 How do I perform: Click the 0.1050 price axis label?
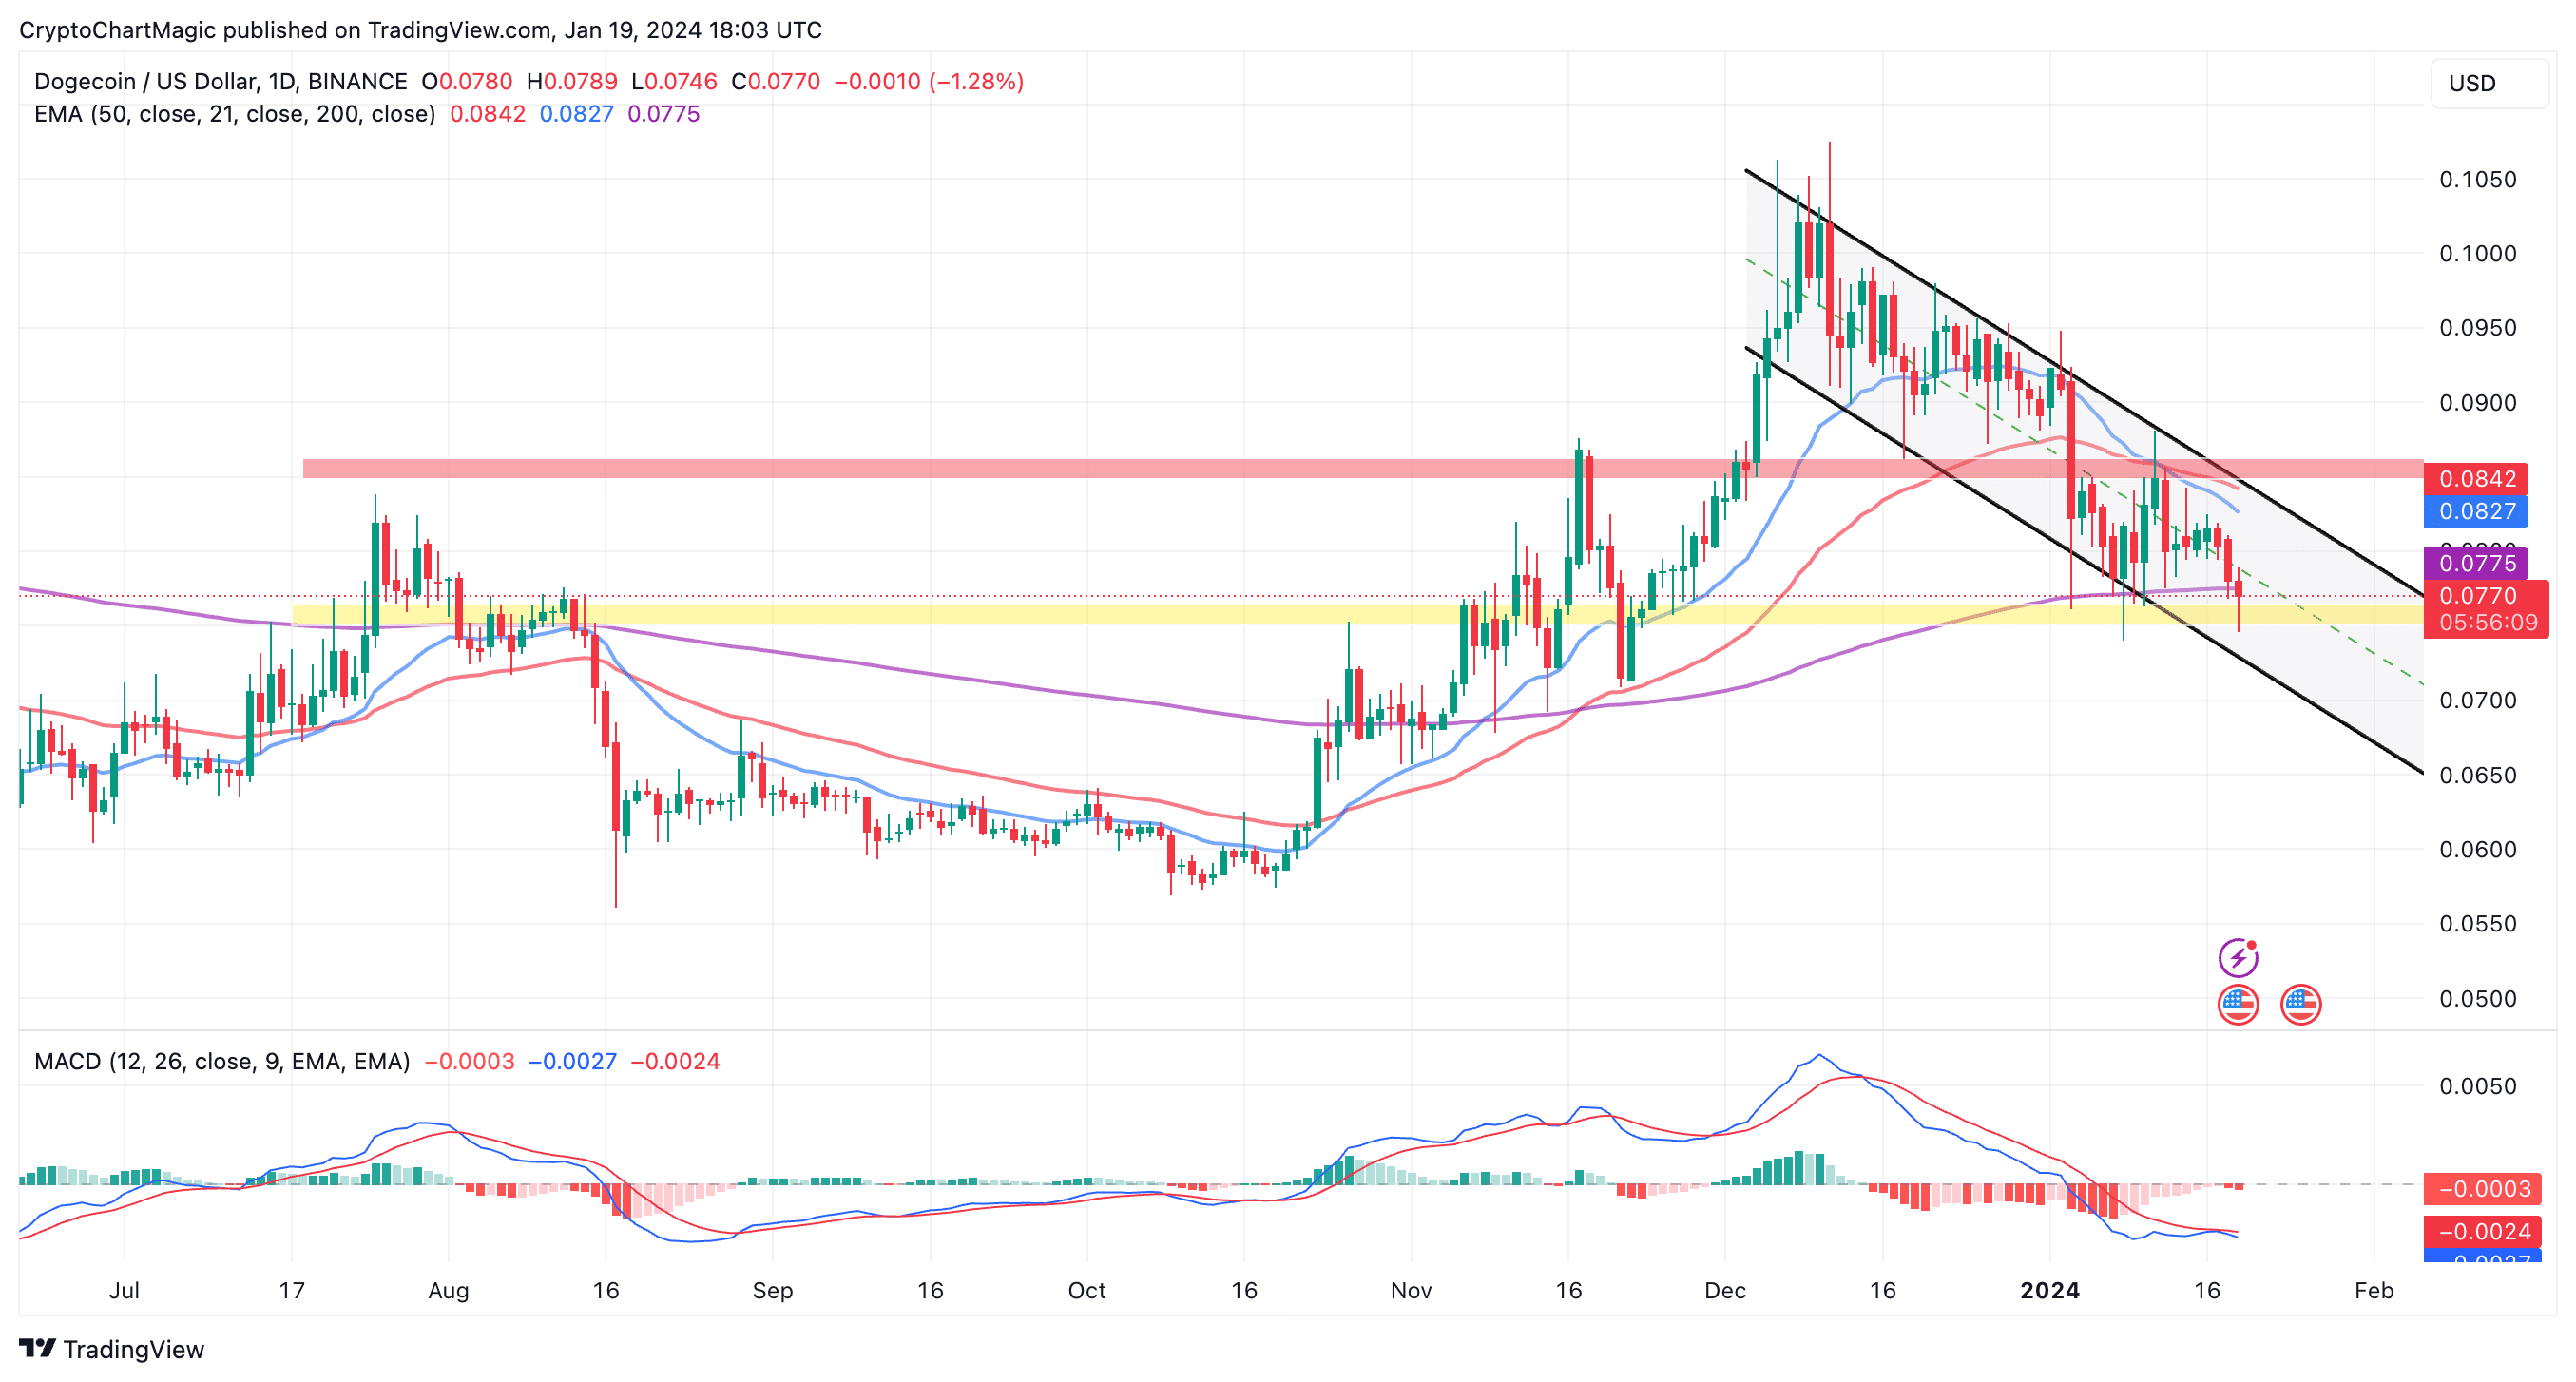[x=2477, y=180]
